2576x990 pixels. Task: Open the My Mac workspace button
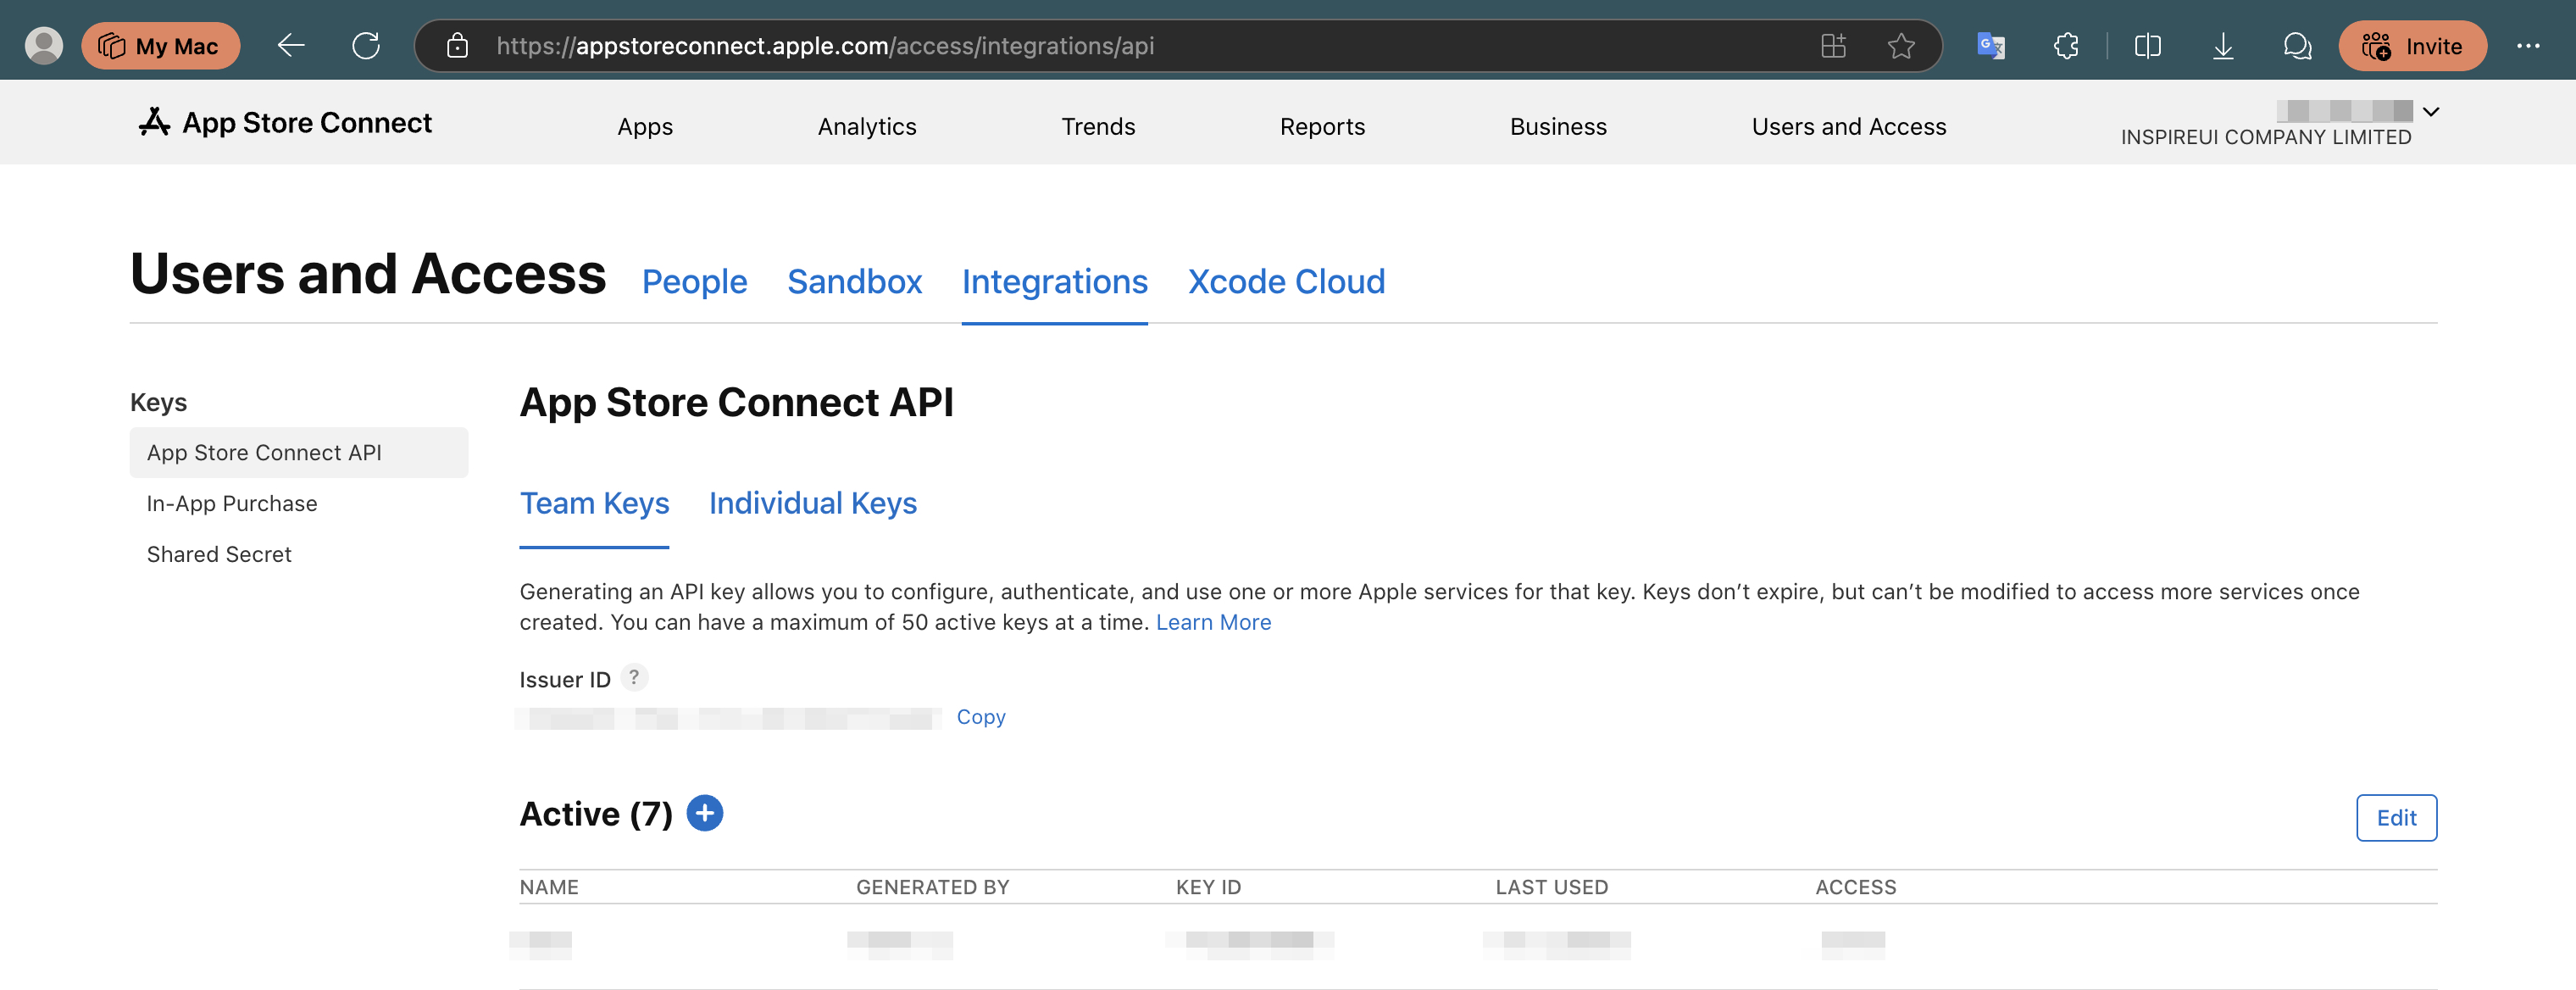coord(160,46)
